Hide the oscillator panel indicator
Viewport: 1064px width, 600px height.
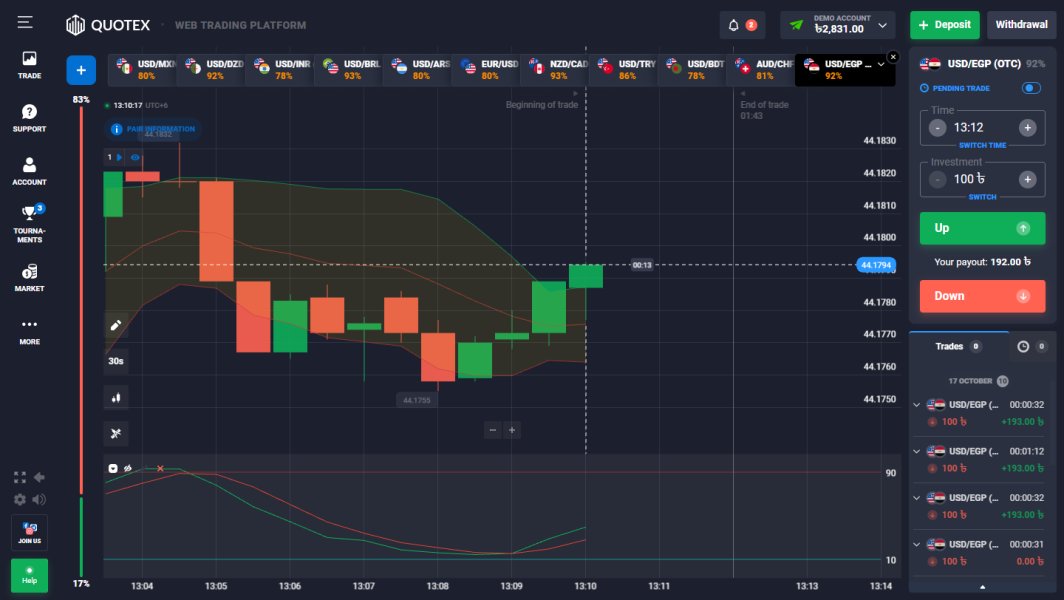(x=128, y=468)
